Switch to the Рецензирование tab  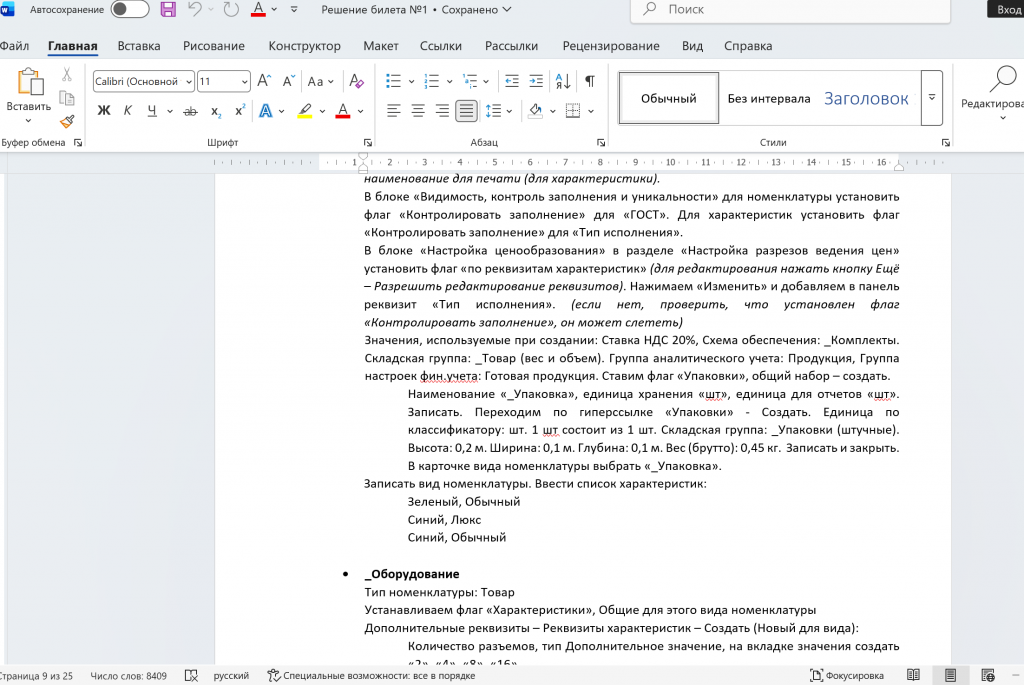click(610, 46)
